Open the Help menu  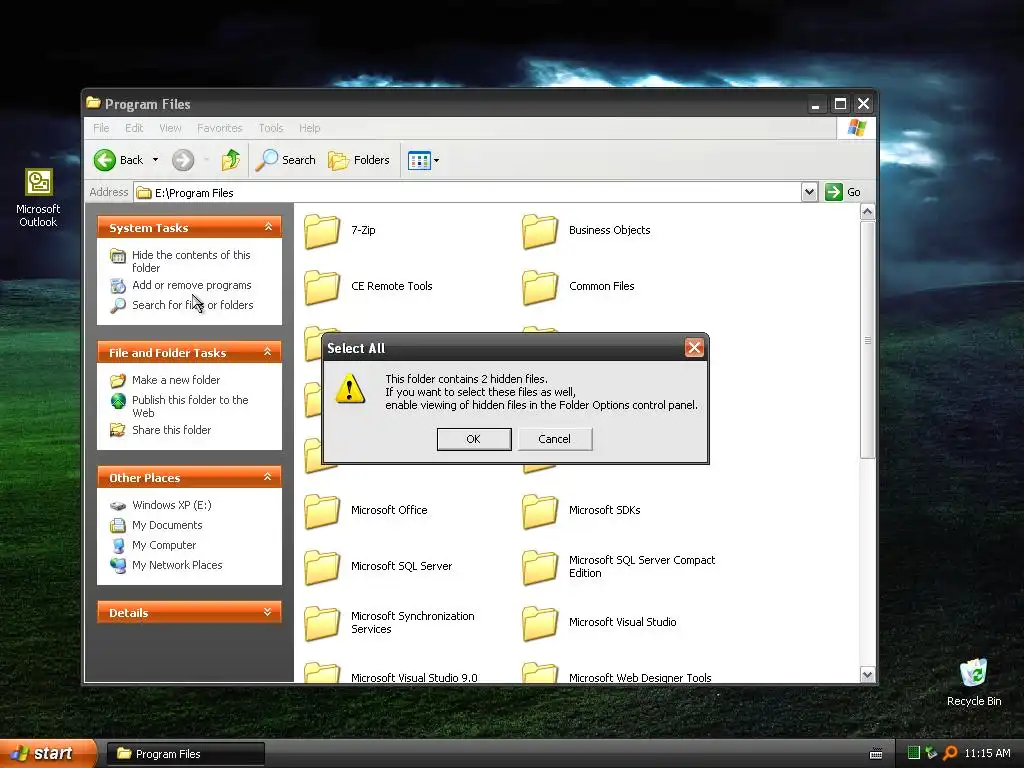310,128
